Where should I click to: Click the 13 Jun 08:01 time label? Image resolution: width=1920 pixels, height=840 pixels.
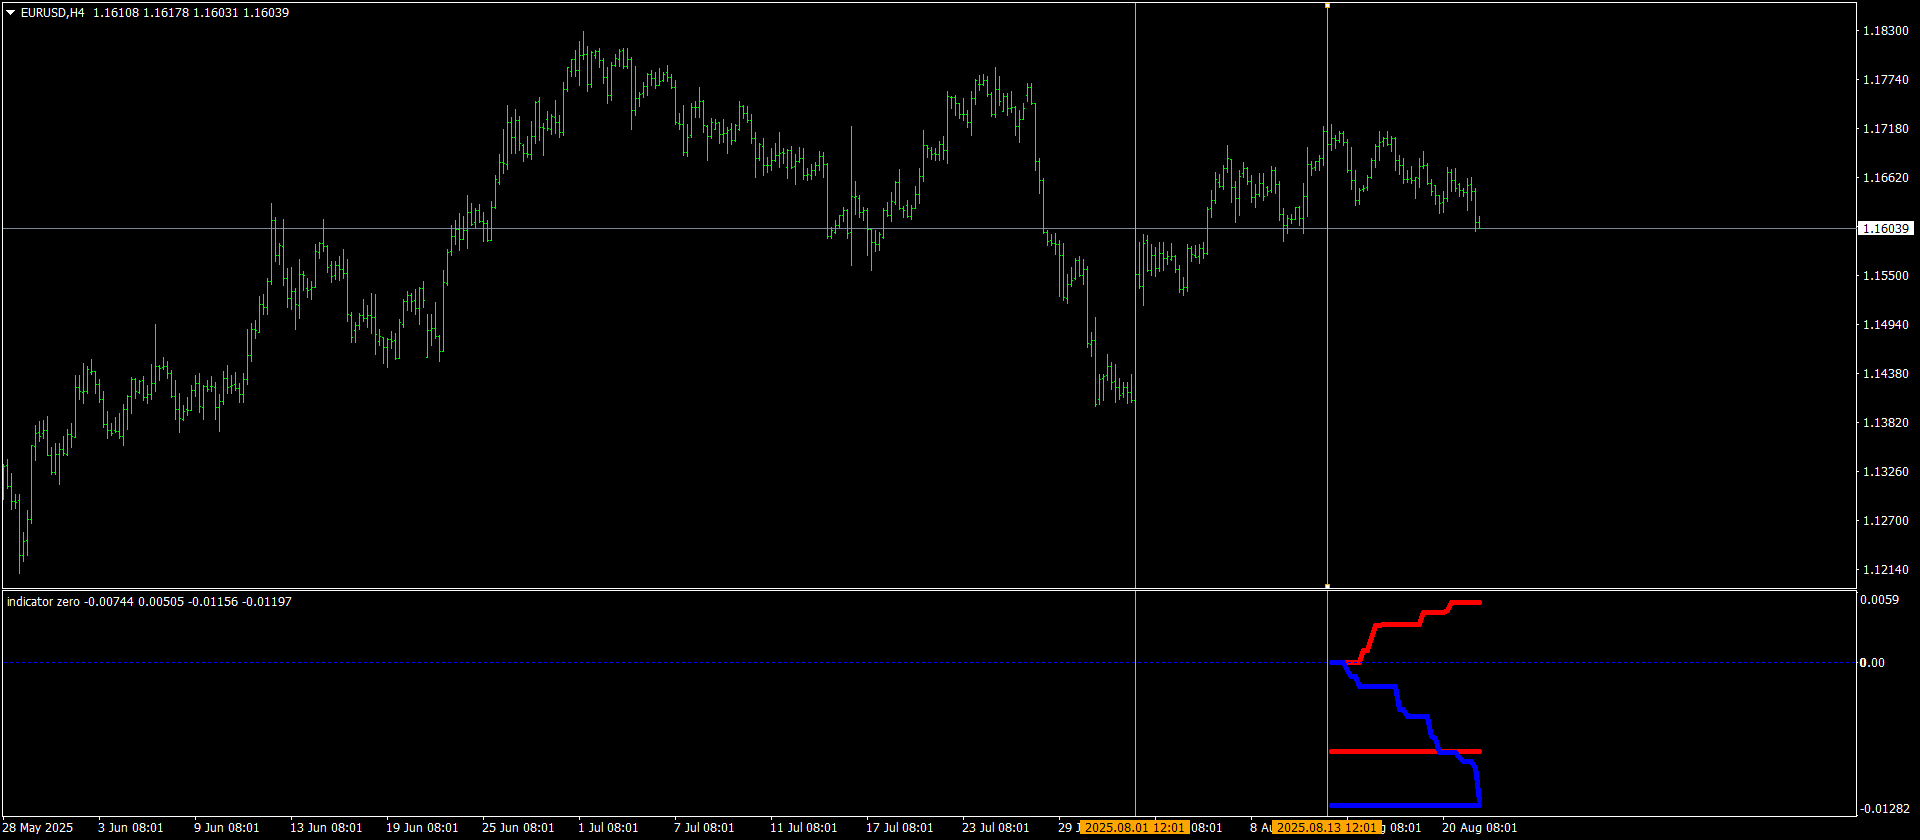click(x=326, y=828)
